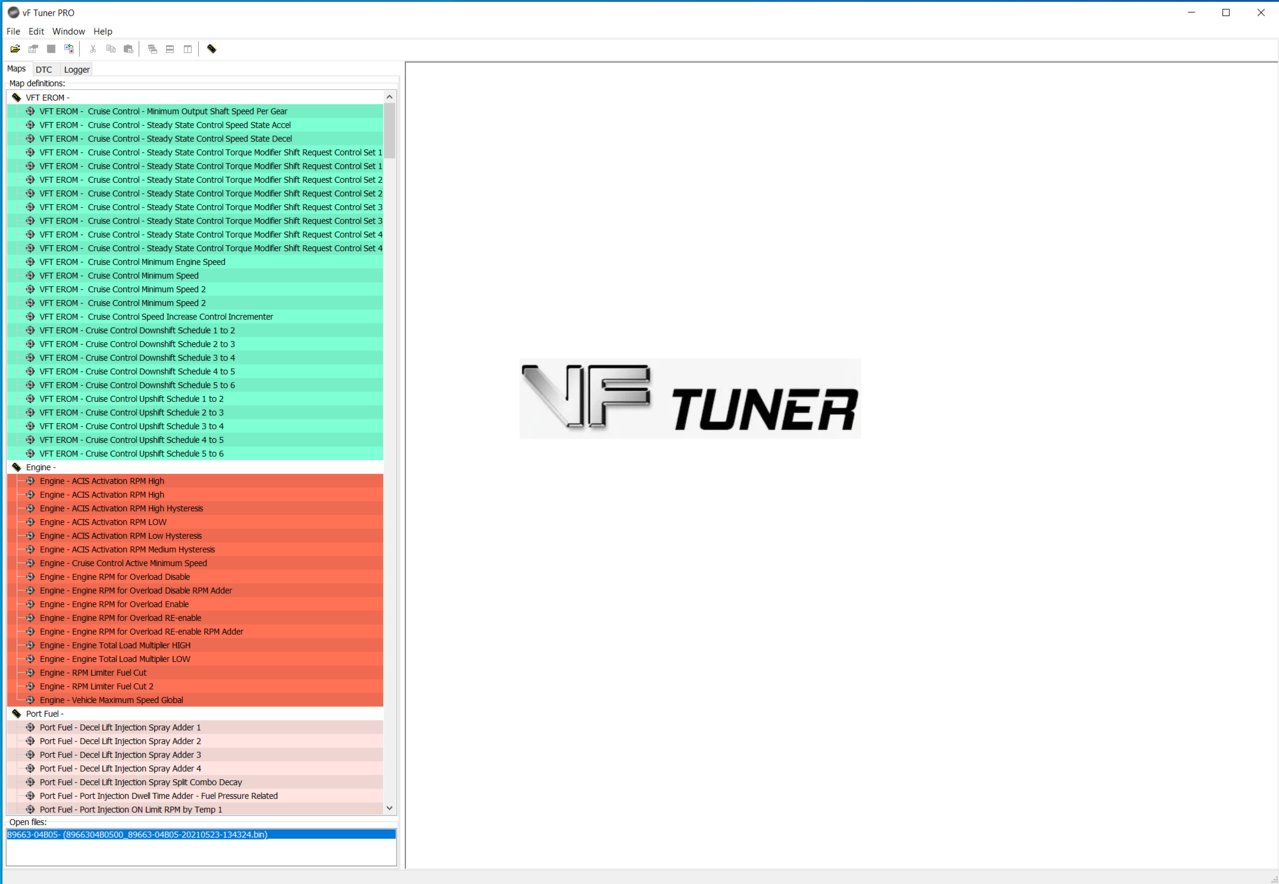Click the scissors Cut toolbar icon
The image size is (1279, 884).
point(93,49)
